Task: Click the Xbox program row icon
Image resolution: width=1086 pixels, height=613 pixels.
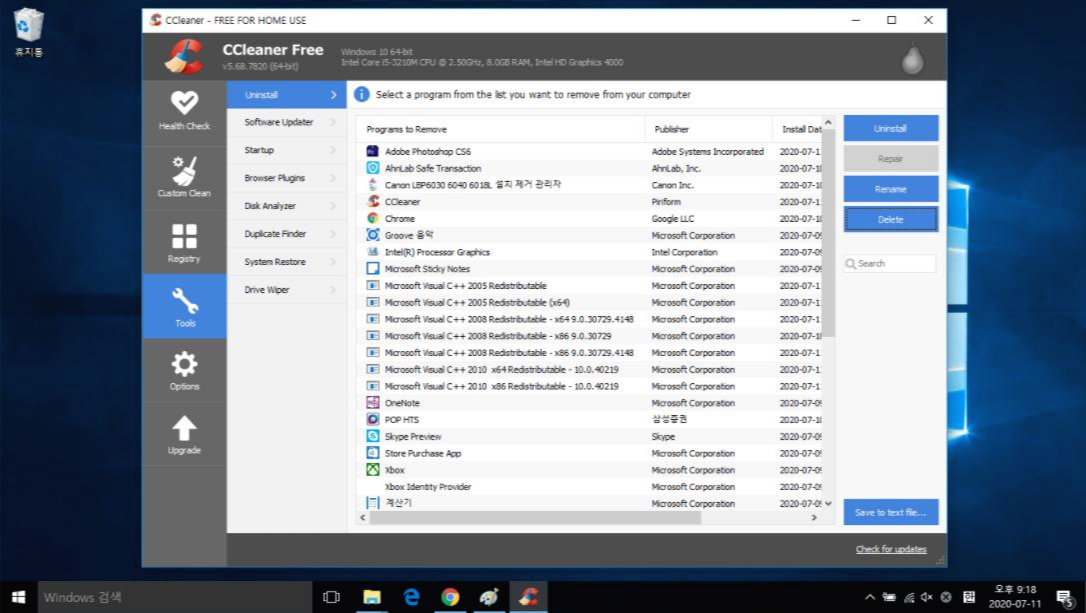Action: 373,470
